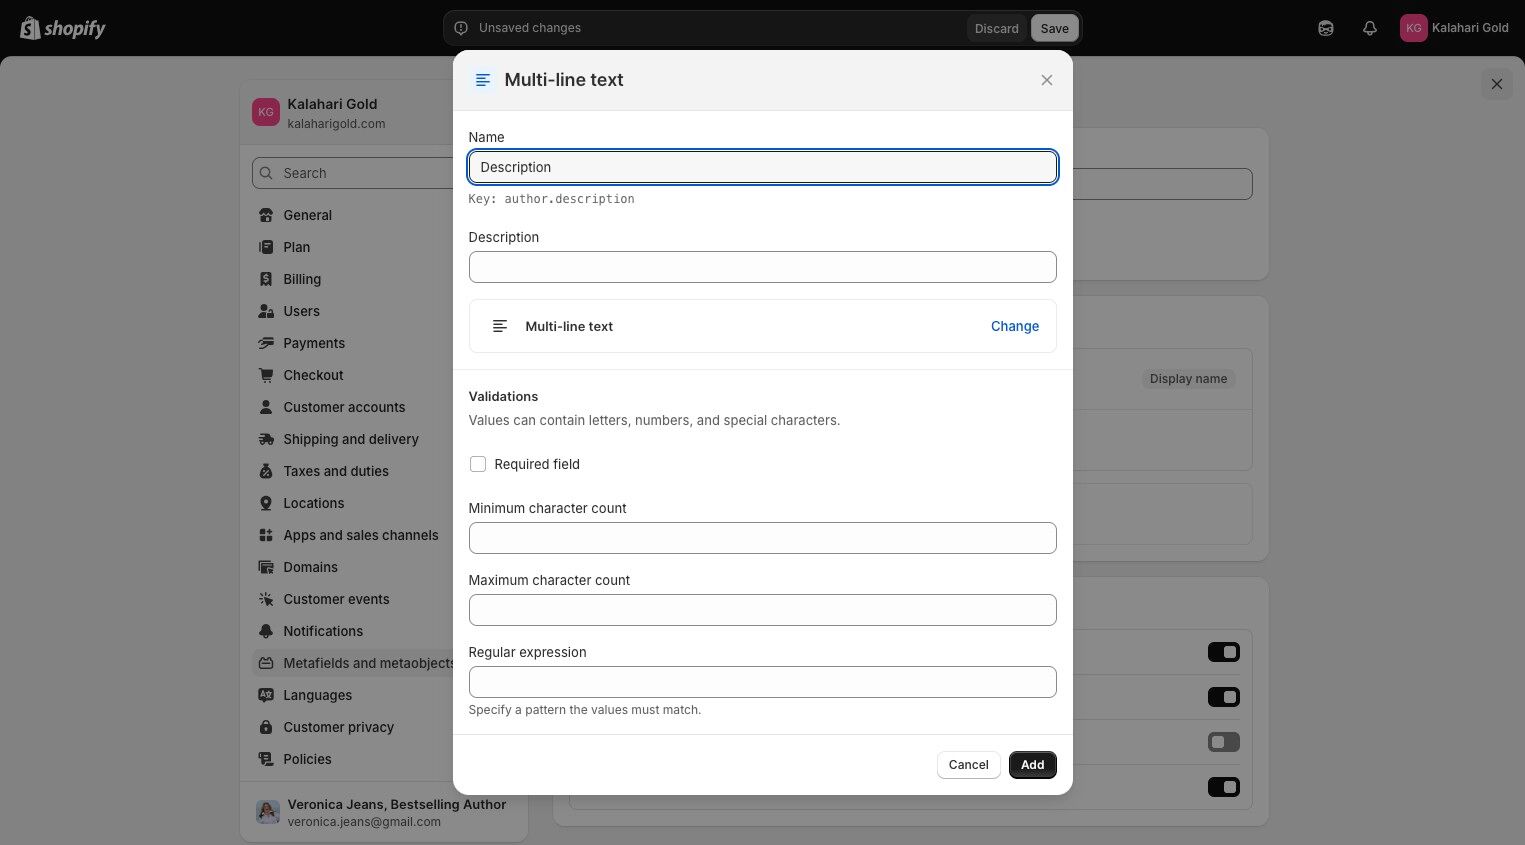1525x845 pixels.
Task: Click the Add button
Action: (x=1032, y=765)
